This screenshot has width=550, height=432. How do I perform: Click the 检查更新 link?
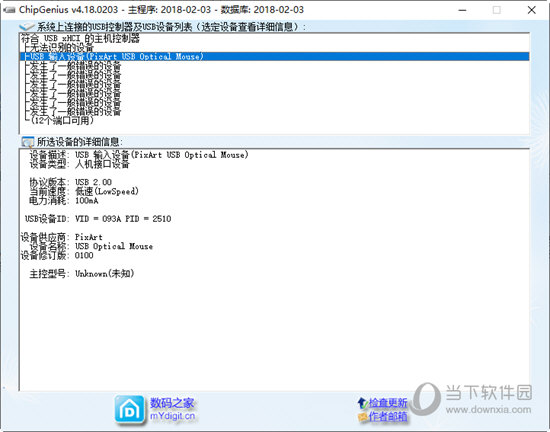pos(388,403)
